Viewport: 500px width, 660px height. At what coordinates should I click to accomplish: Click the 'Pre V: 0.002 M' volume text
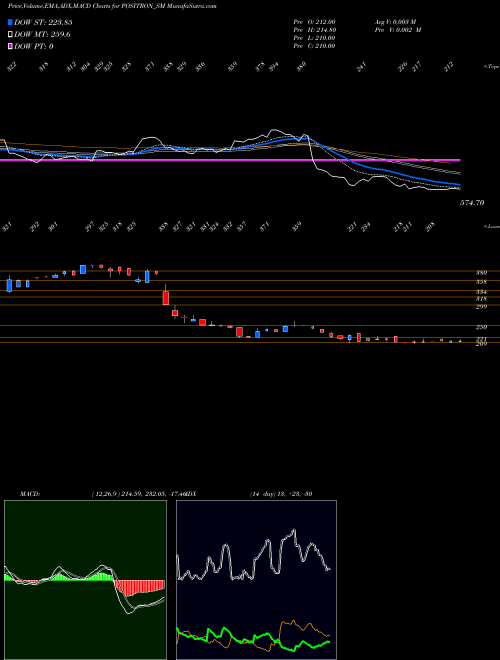click(x=398, y=30)
